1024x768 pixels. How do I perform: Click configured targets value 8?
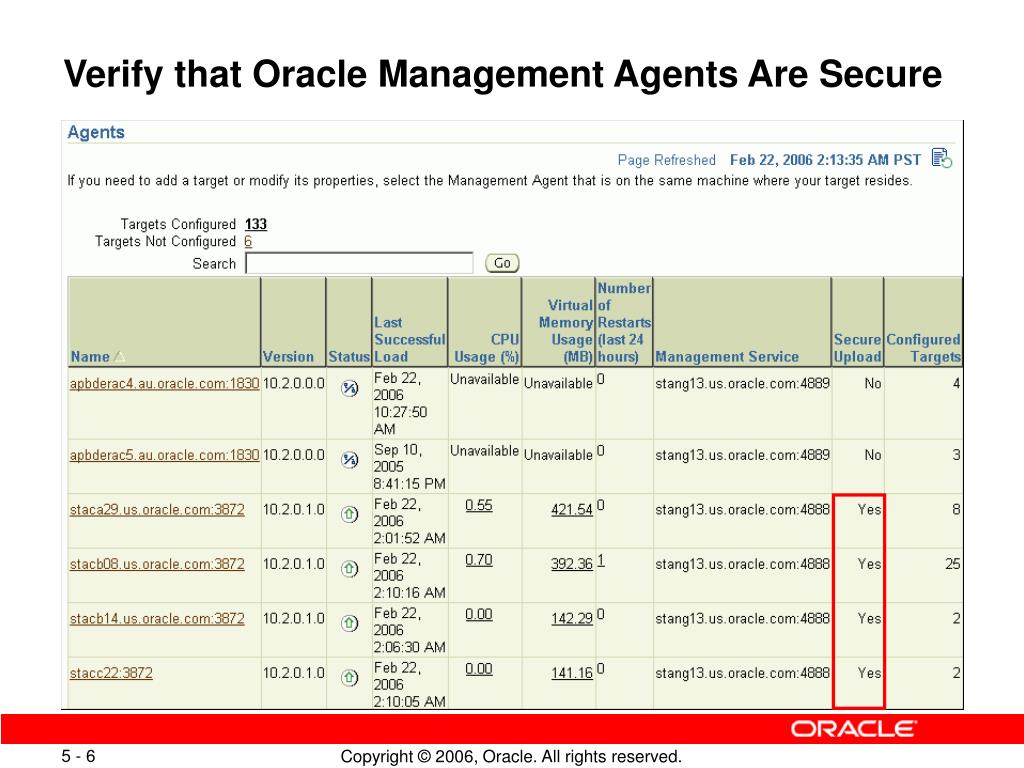click(x=956, y=509)
